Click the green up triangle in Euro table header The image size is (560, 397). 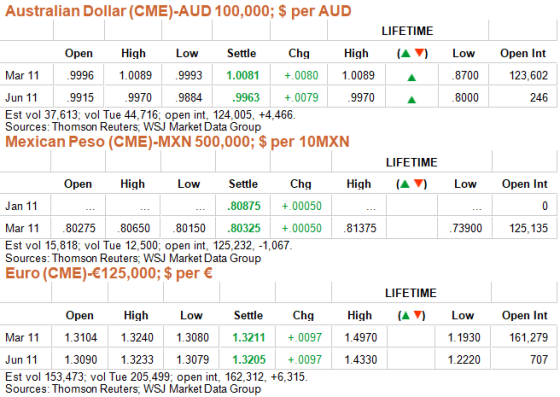[405, 316]
